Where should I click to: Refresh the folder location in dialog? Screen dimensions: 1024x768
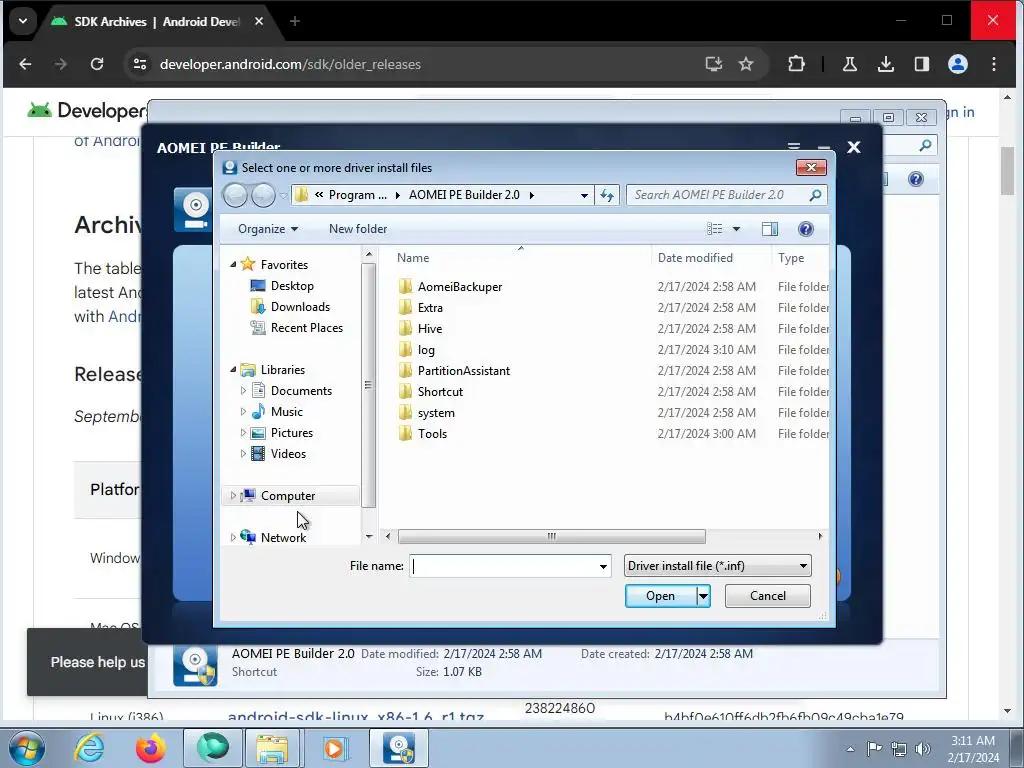tap(607, 195)
